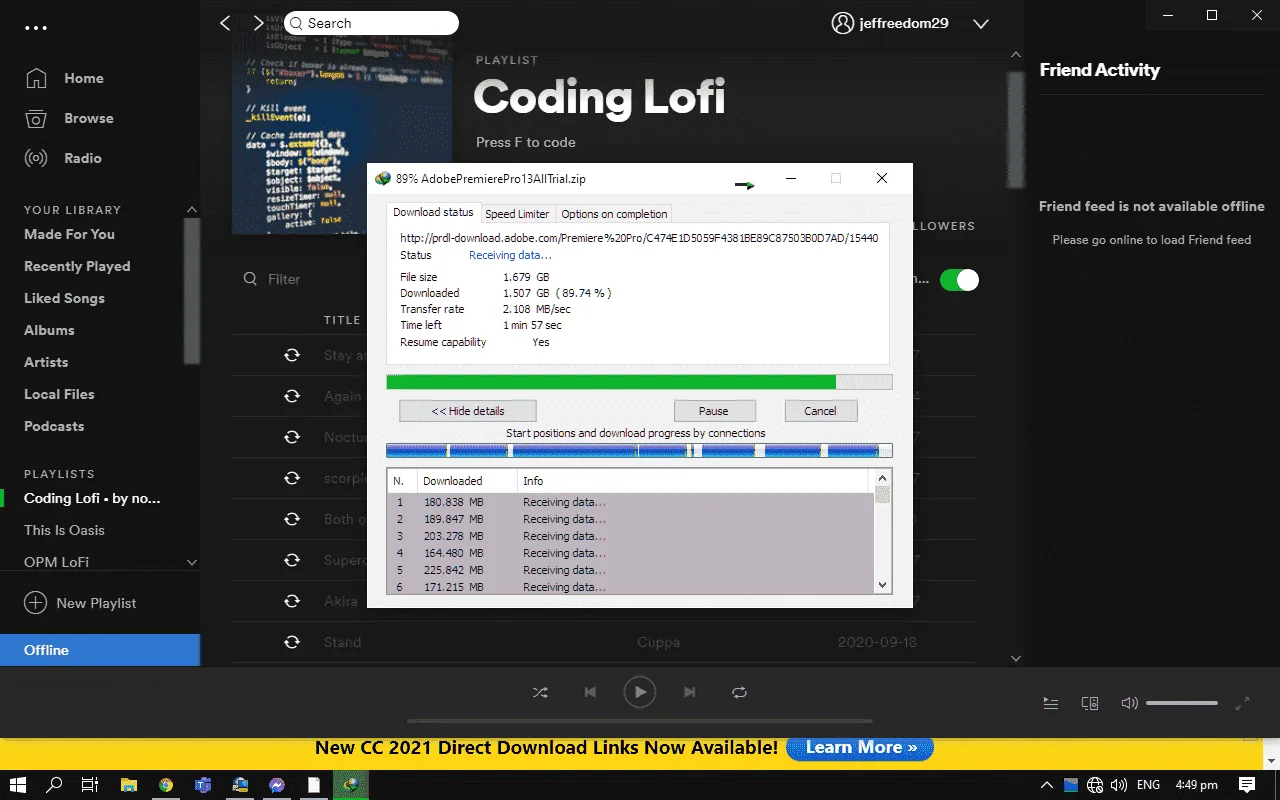This screenshot has width=1280, height=800.
Task: Click the Browse icon in sidebar
Action: (x=36, y=118)
